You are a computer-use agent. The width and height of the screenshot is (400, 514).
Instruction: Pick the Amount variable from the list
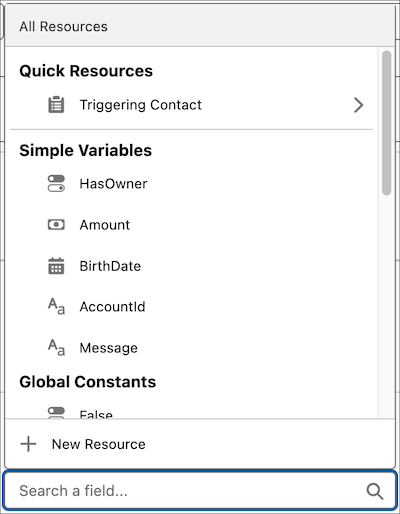[191, 225]
